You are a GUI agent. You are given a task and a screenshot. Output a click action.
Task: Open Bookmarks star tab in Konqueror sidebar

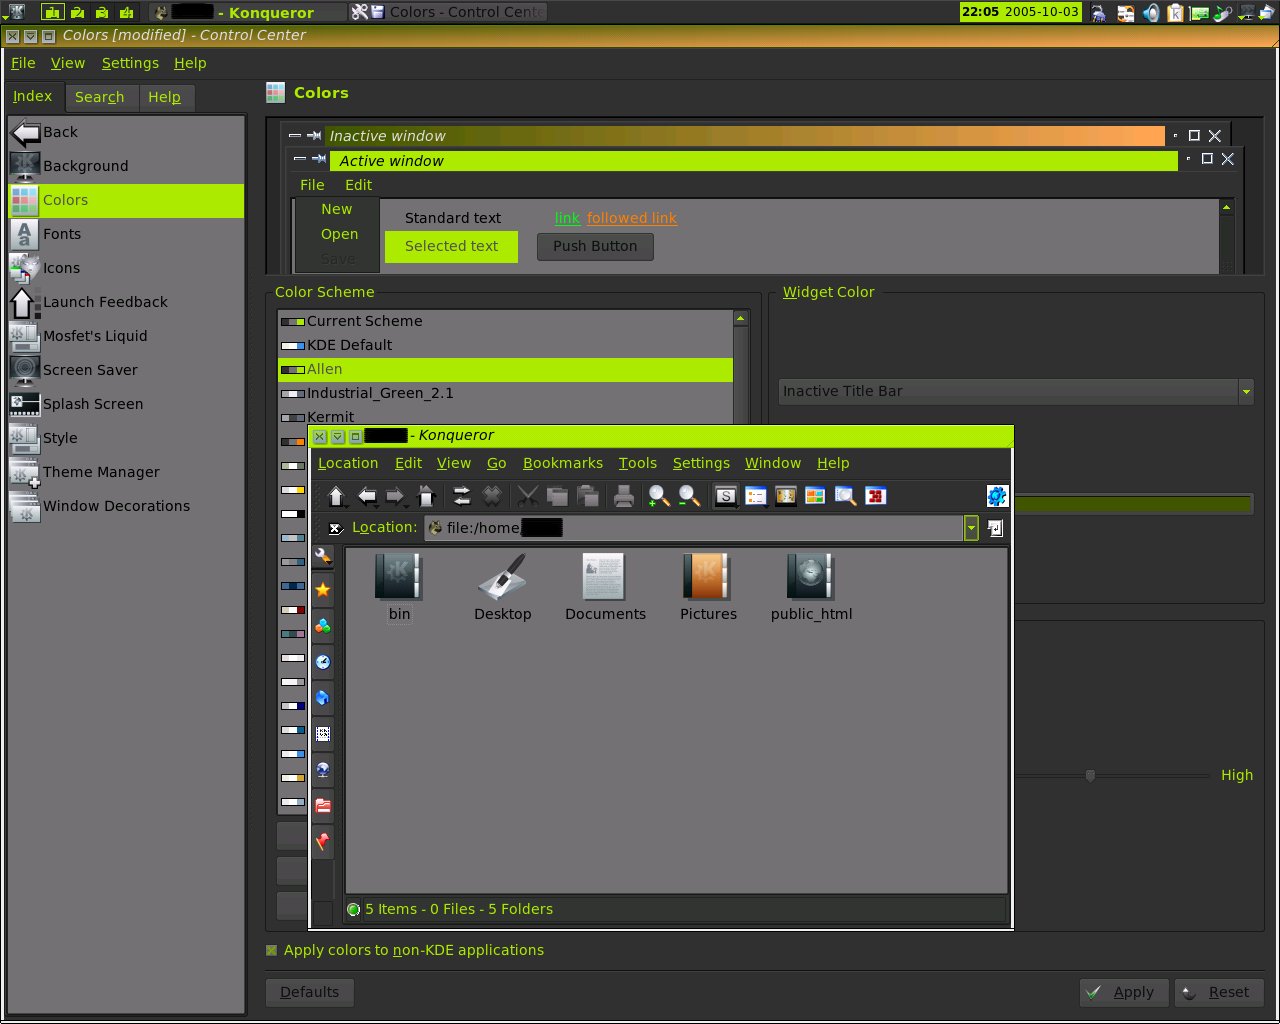click(x=322, y=590)
